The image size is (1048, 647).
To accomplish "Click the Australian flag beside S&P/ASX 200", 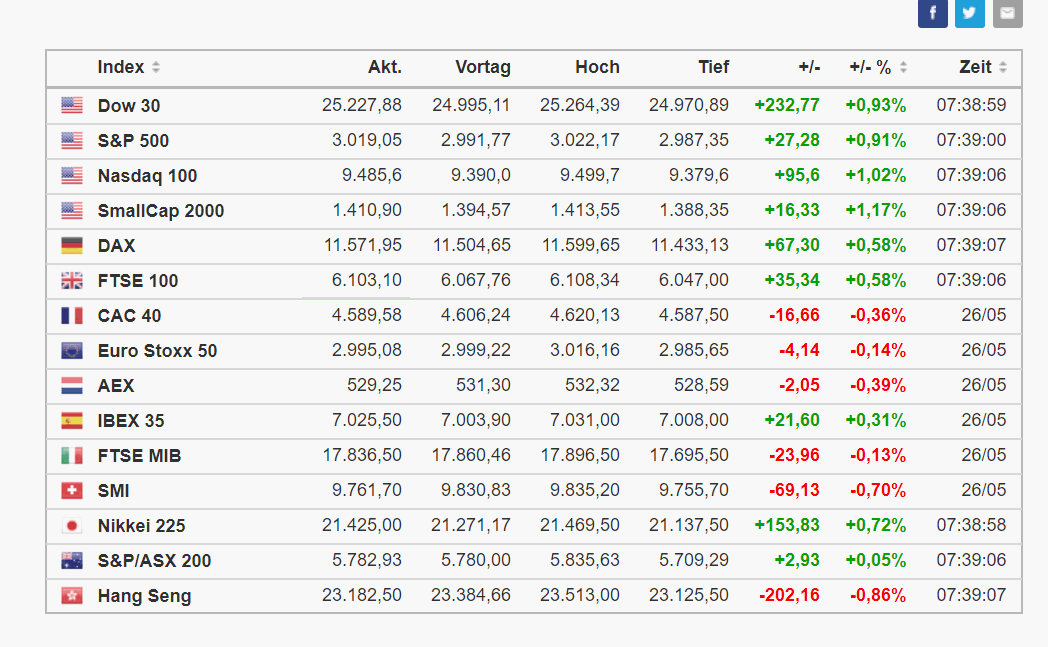I will (x=72, y=560).
